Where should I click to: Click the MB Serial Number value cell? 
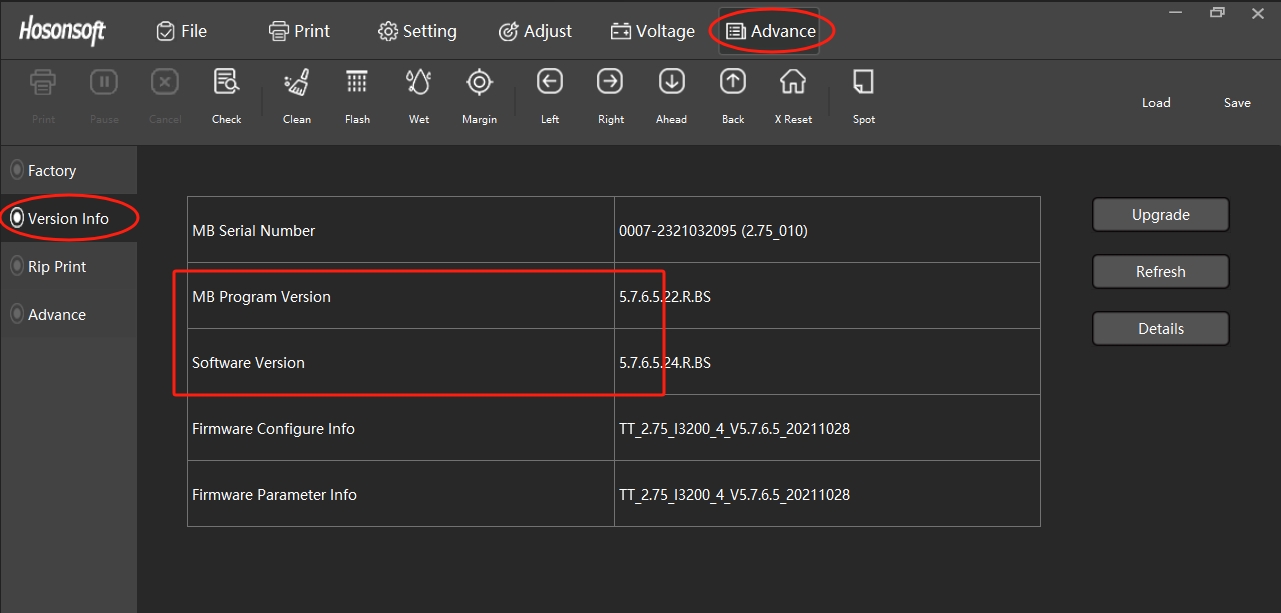click(x=826, y=230)
